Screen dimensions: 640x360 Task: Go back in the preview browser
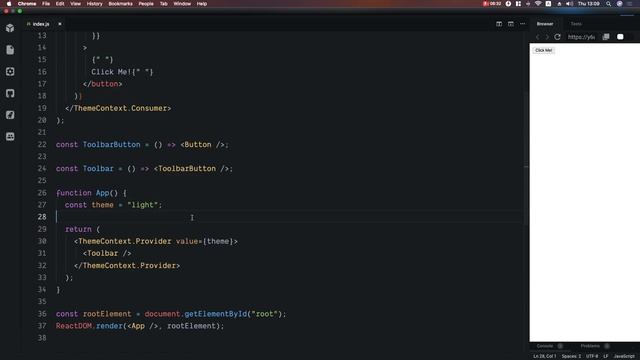(x=538, y=37)
